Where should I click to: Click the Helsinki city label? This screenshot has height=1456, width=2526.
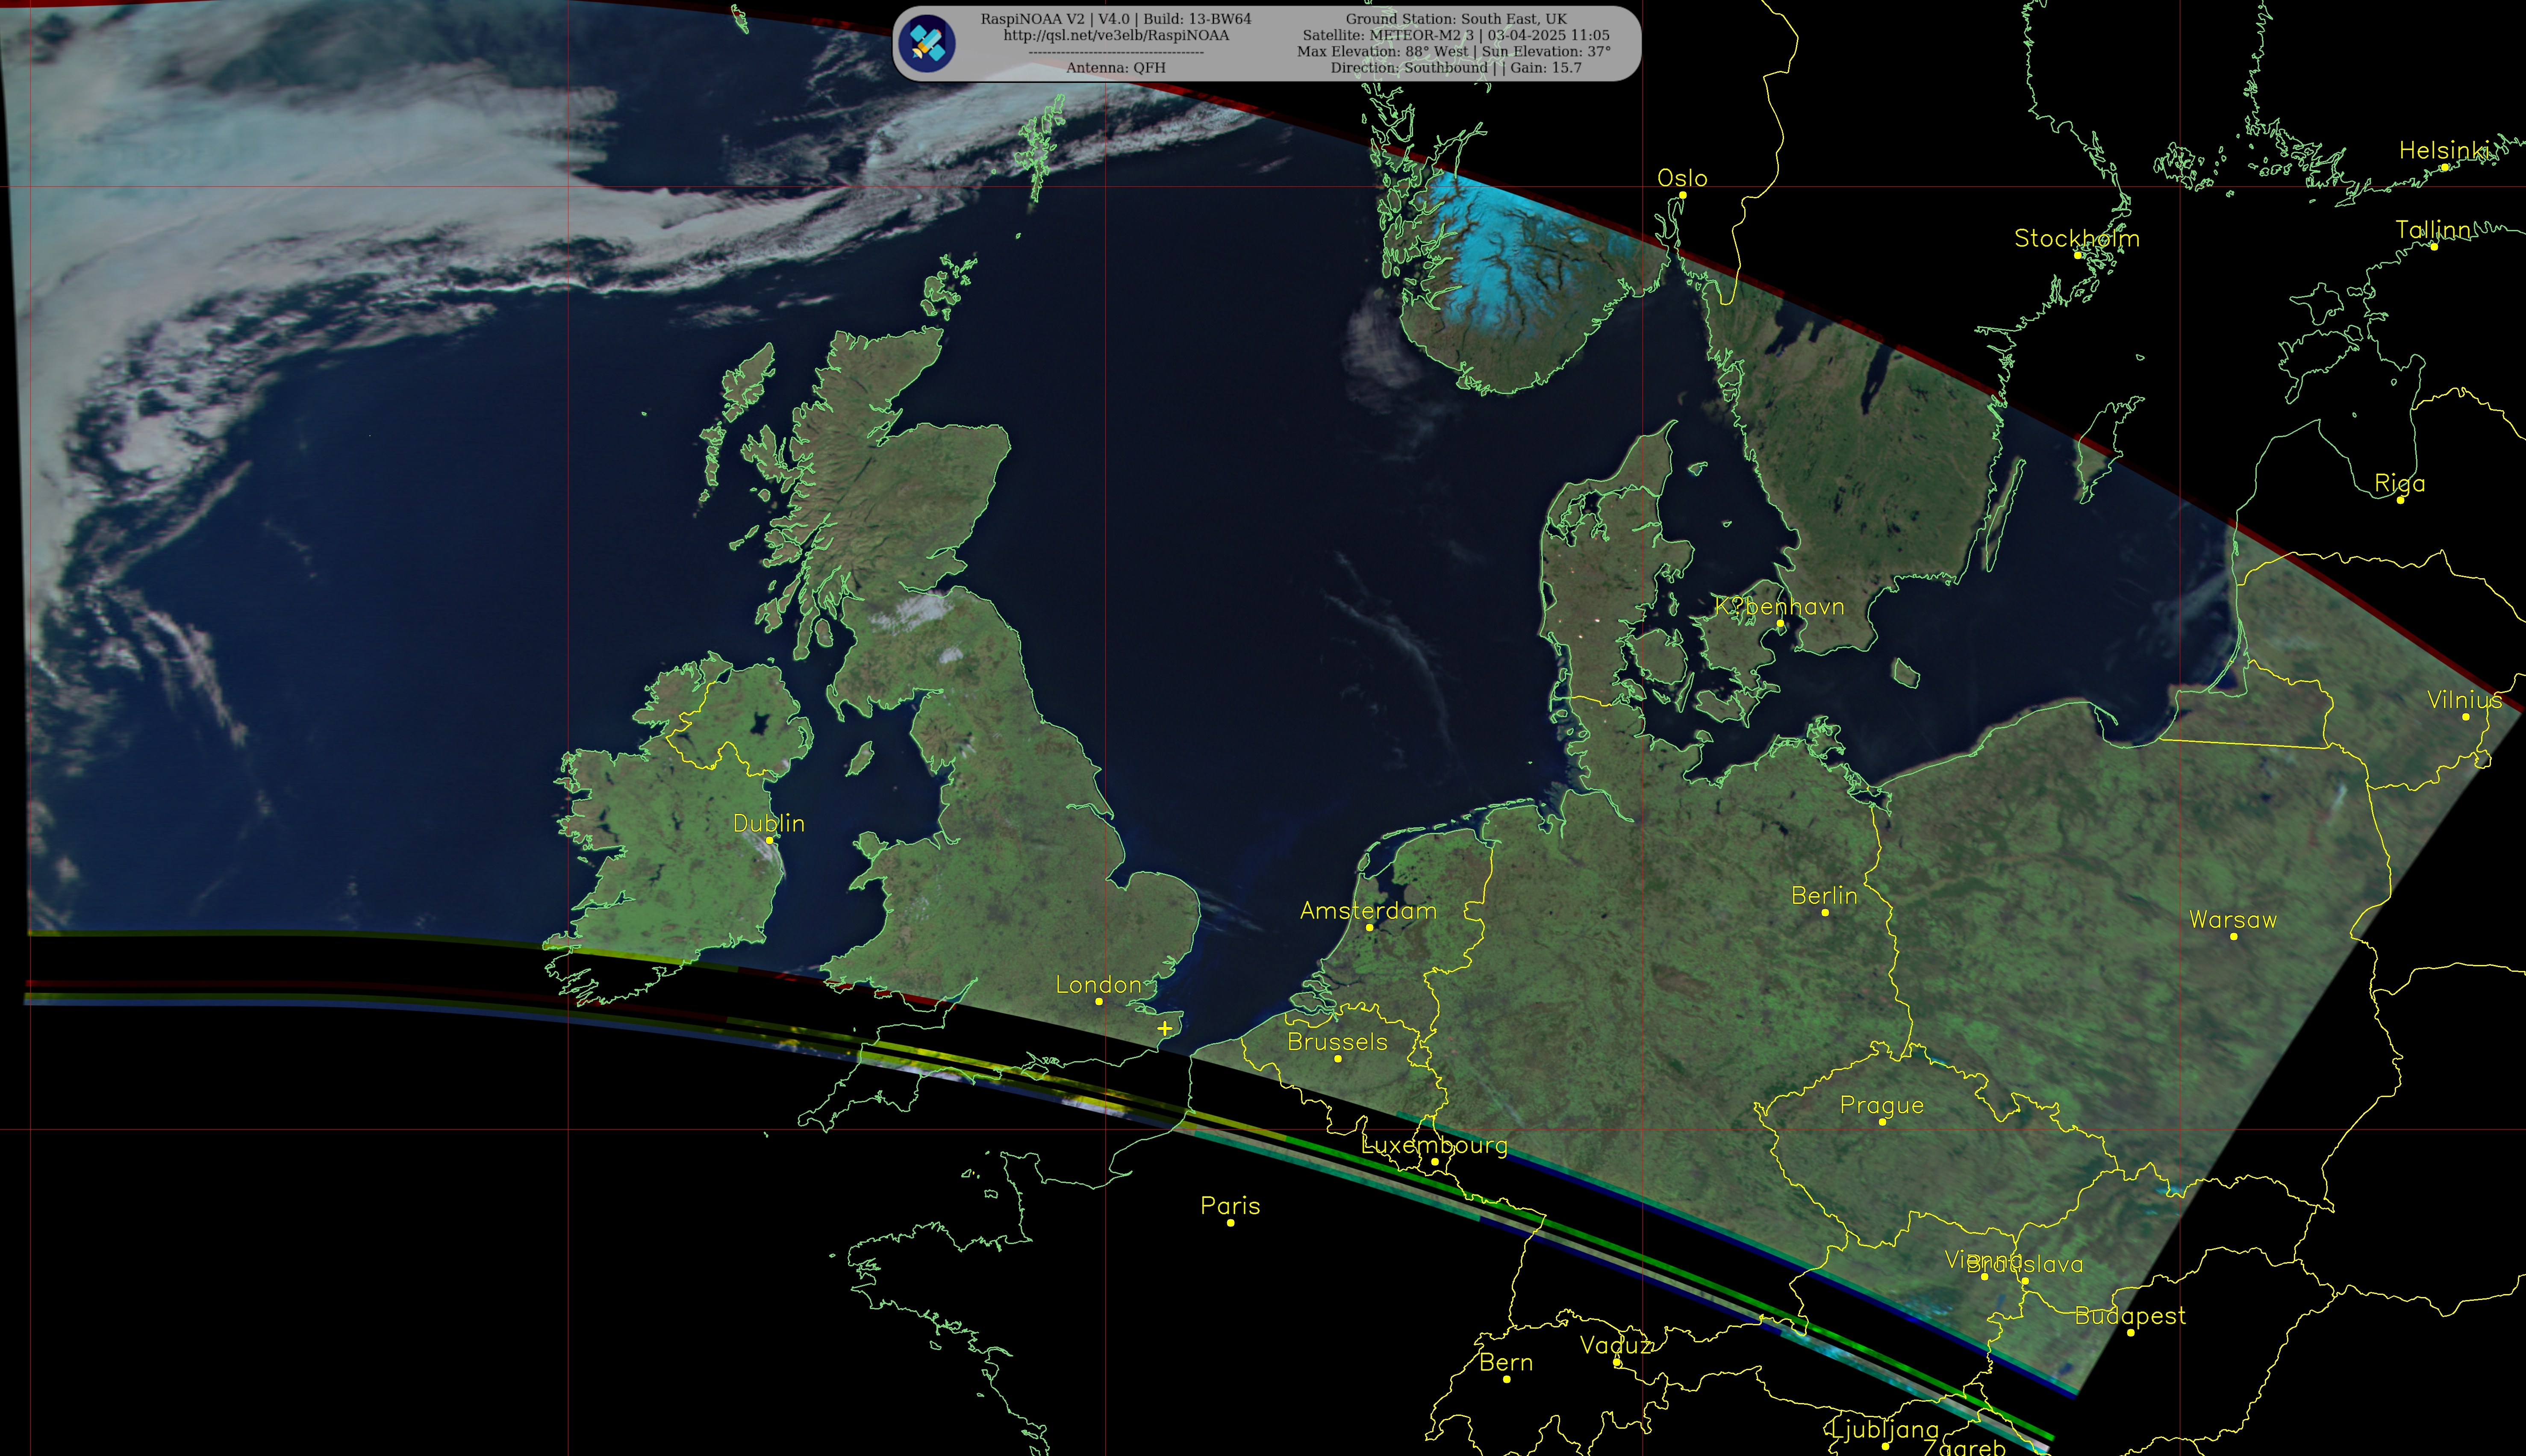(x=2443, y=150)
